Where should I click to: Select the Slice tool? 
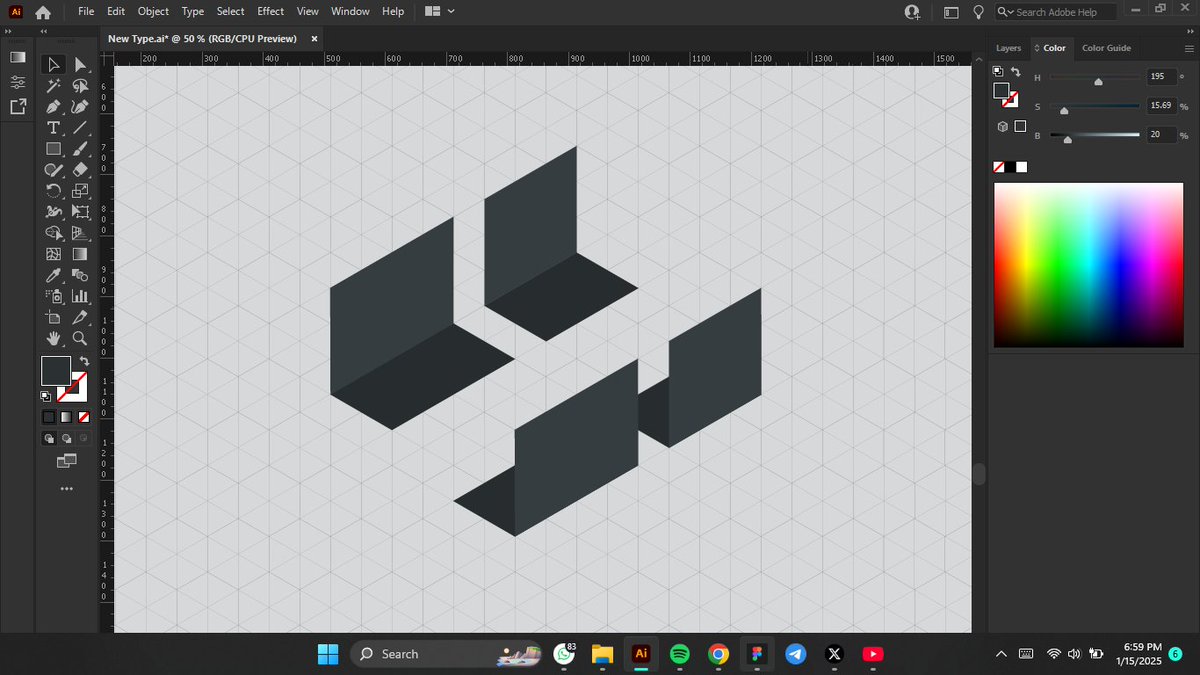80,317
